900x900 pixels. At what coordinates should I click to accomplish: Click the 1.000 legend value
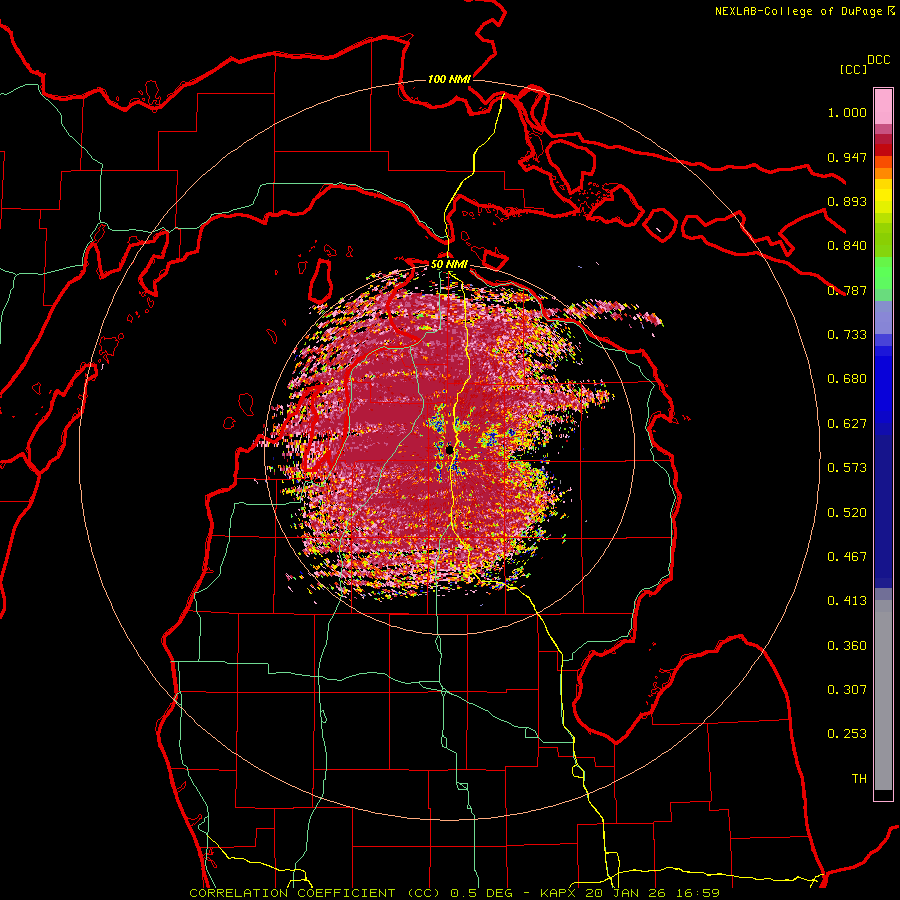(847, 112)
